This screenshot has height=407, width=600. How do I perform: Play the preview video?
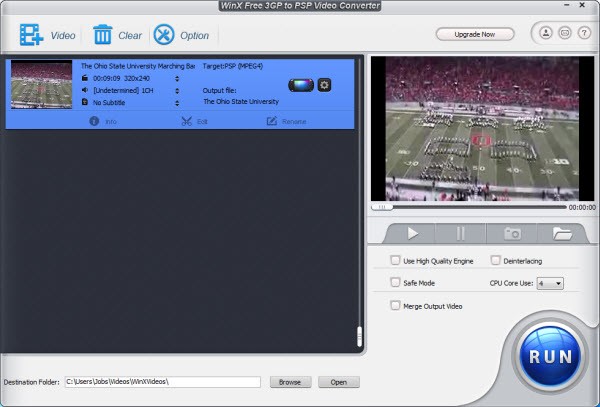point(412,233)
